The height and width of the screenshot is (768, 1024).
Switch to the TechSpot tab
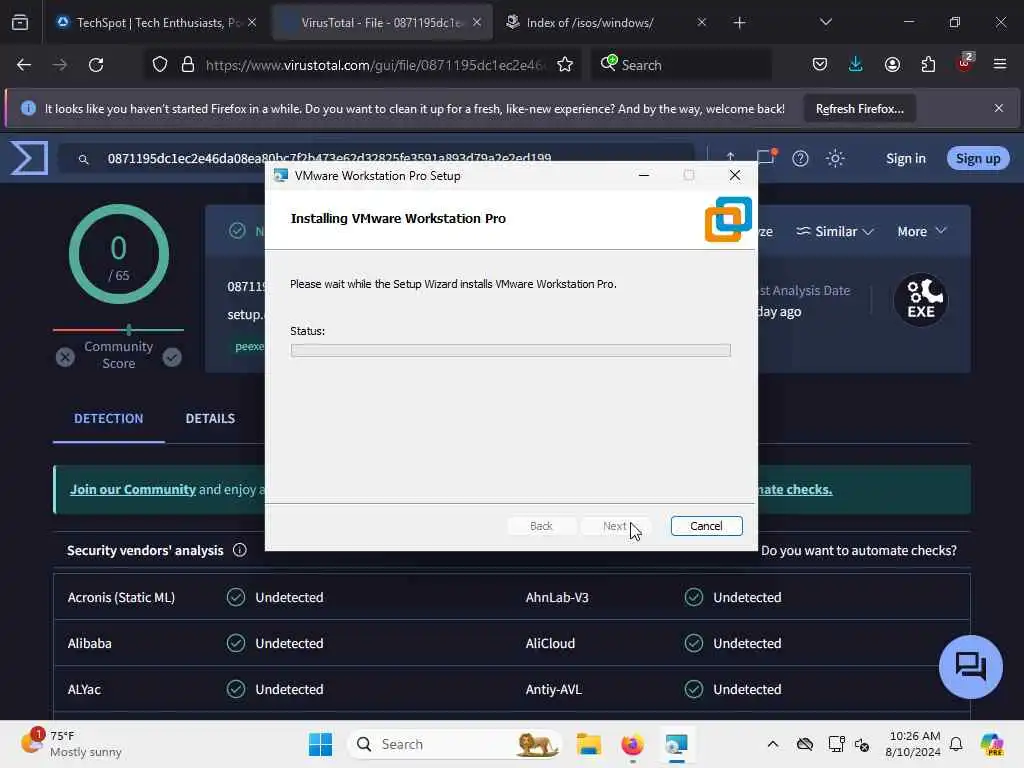[157, 23]
